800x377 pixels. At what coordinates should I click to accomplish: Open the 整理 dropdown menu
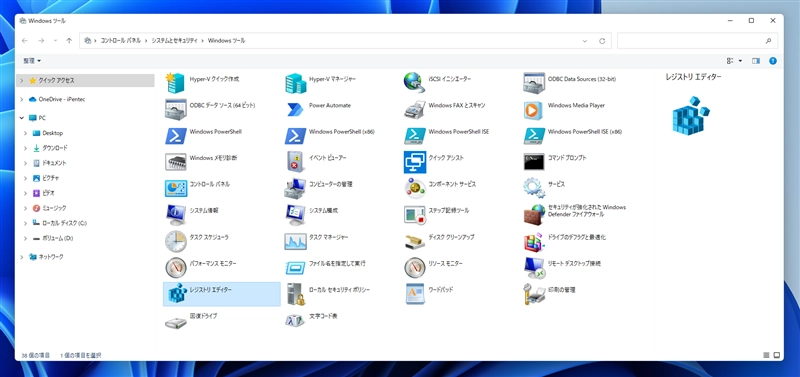(x=32, y=61)
